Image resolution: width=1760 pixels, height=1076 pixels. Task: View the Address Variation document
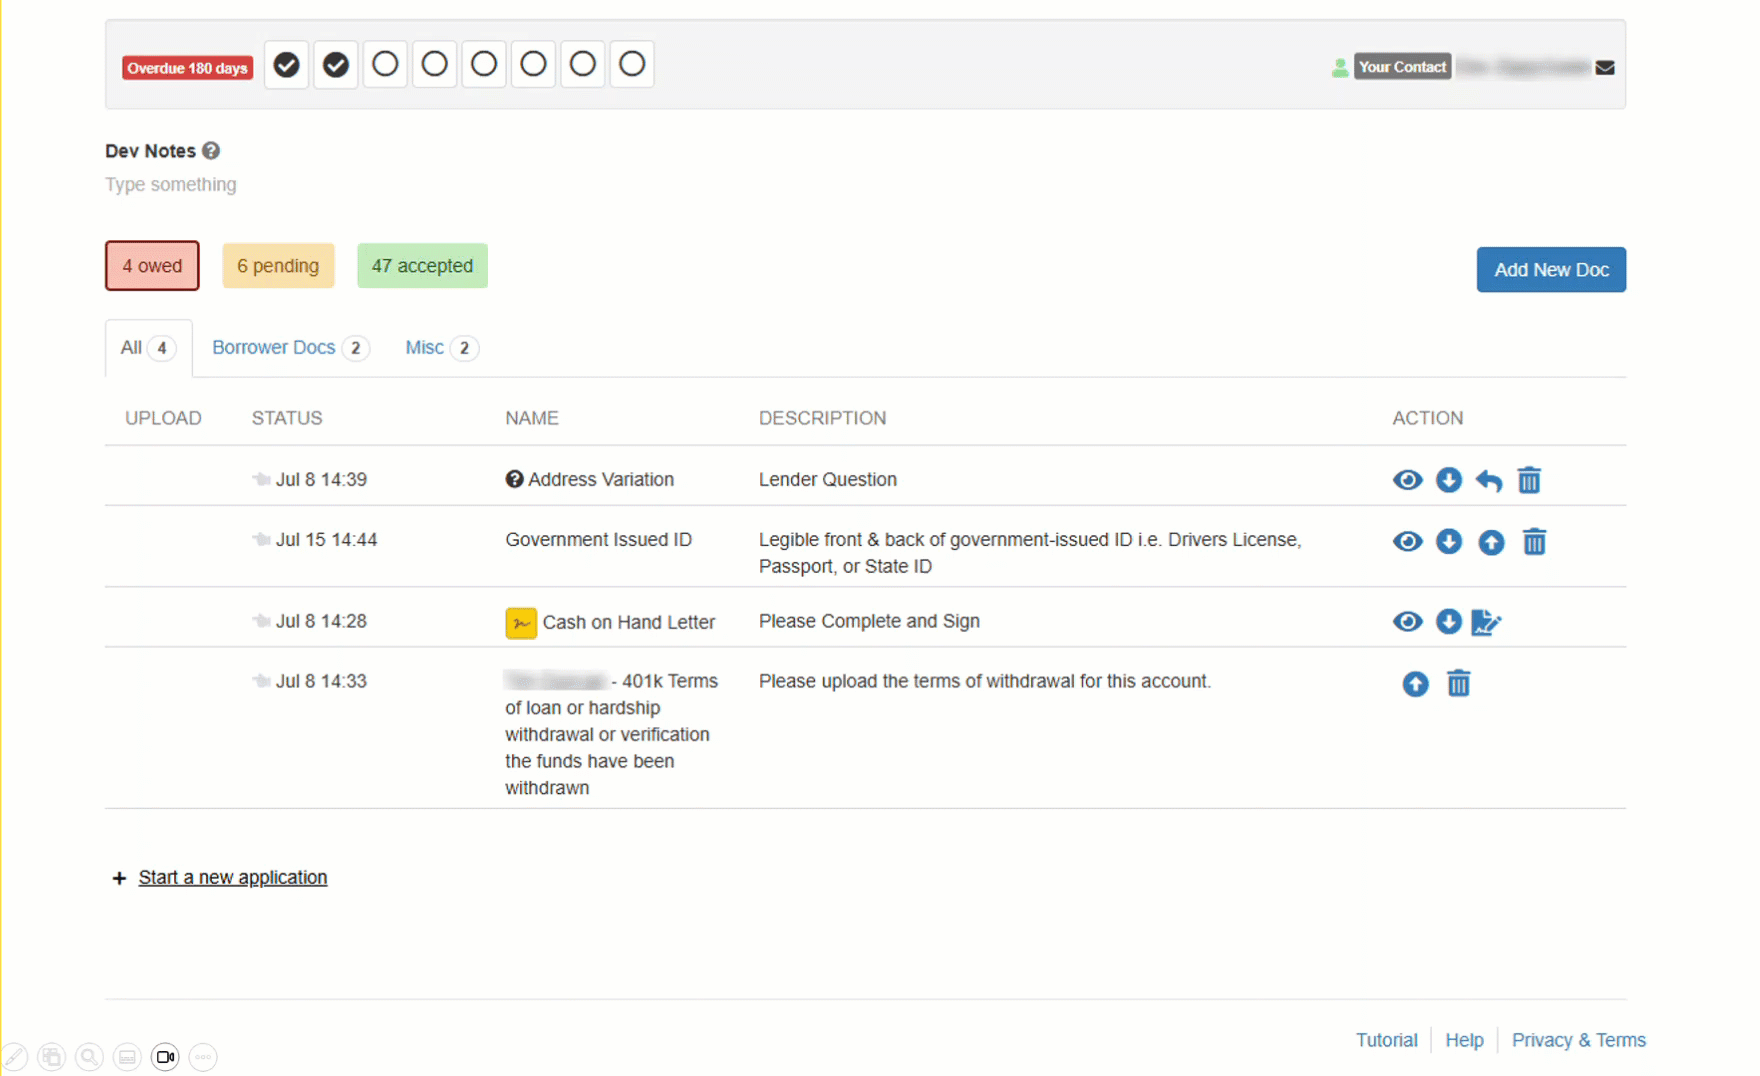1407,480
